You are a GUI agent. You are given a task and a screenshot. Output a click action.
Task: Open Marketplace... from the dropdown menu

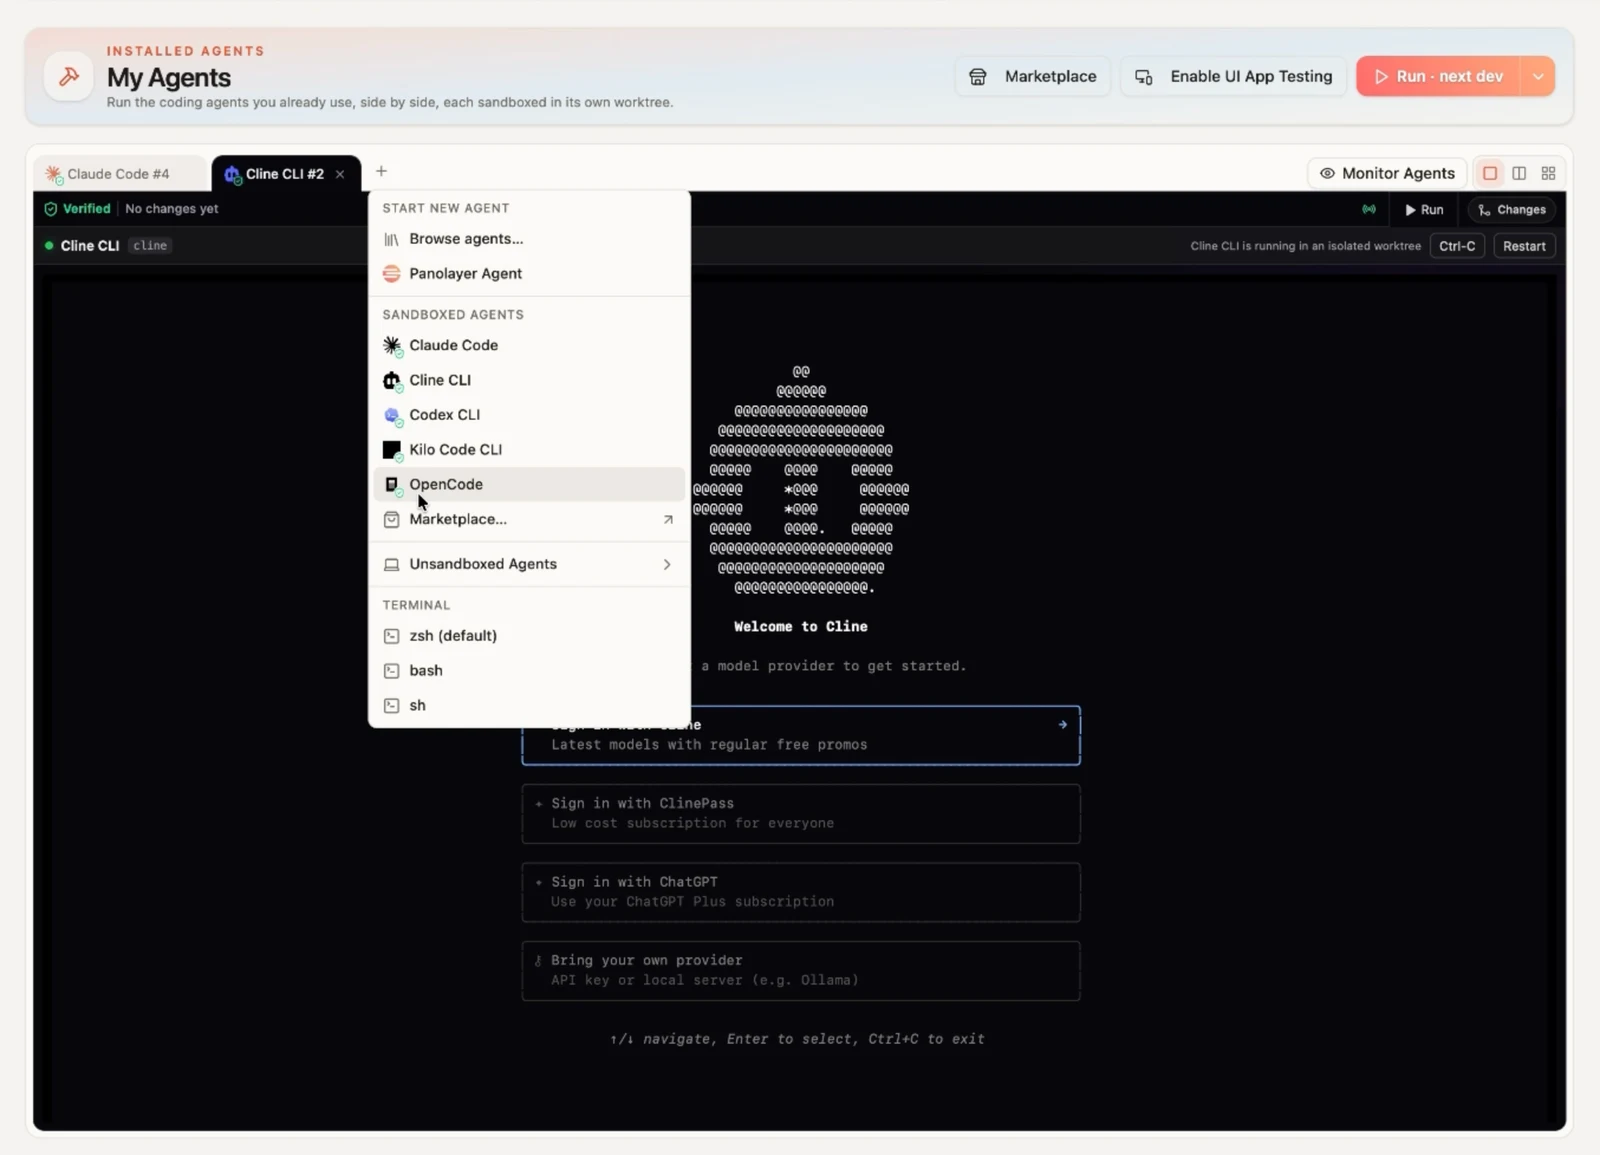(529, 519)
